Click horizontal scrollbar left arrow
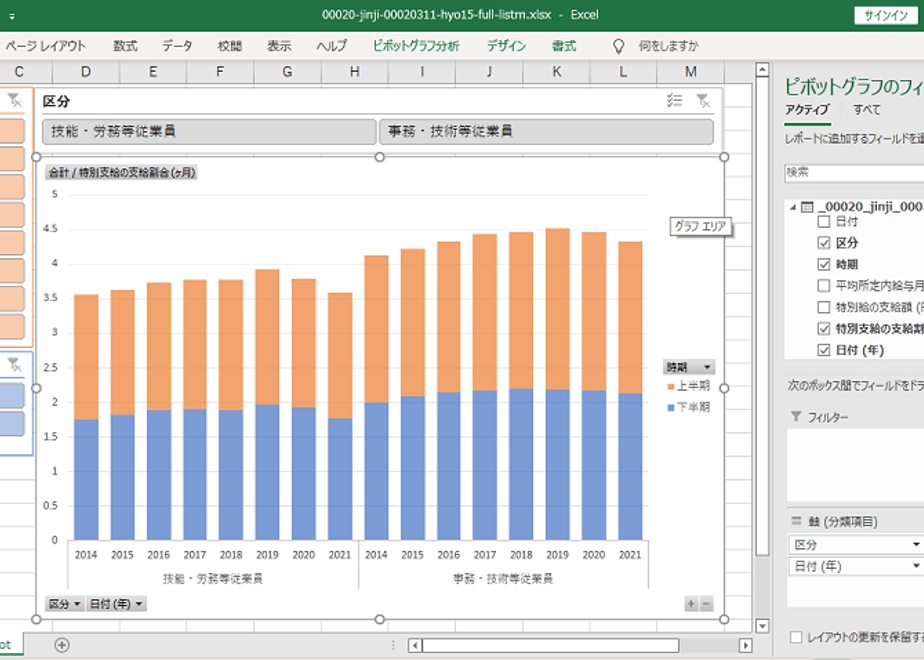 point(415,645)
